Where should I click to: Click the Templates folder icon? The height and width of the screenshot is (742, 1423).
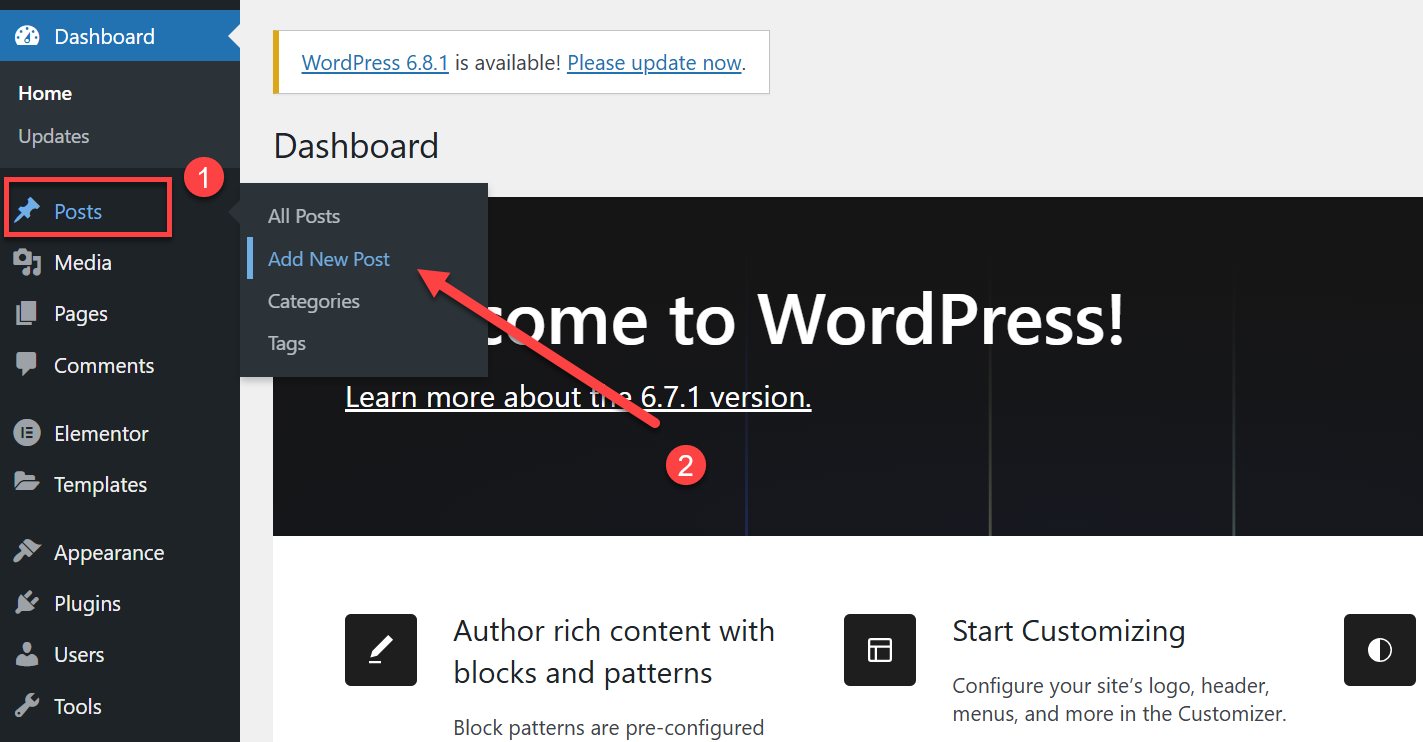point(27,483)
